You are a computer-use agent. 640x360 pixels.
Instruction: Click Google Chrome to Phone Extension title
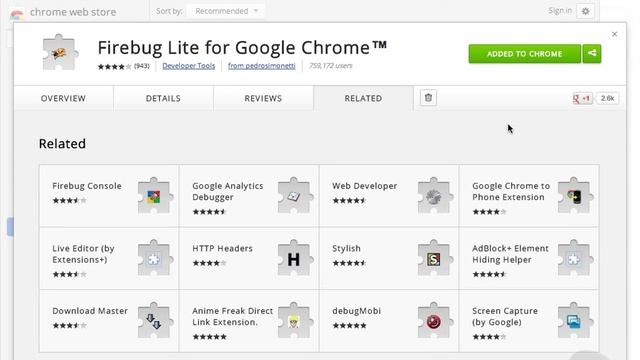(x=511, y=191)
